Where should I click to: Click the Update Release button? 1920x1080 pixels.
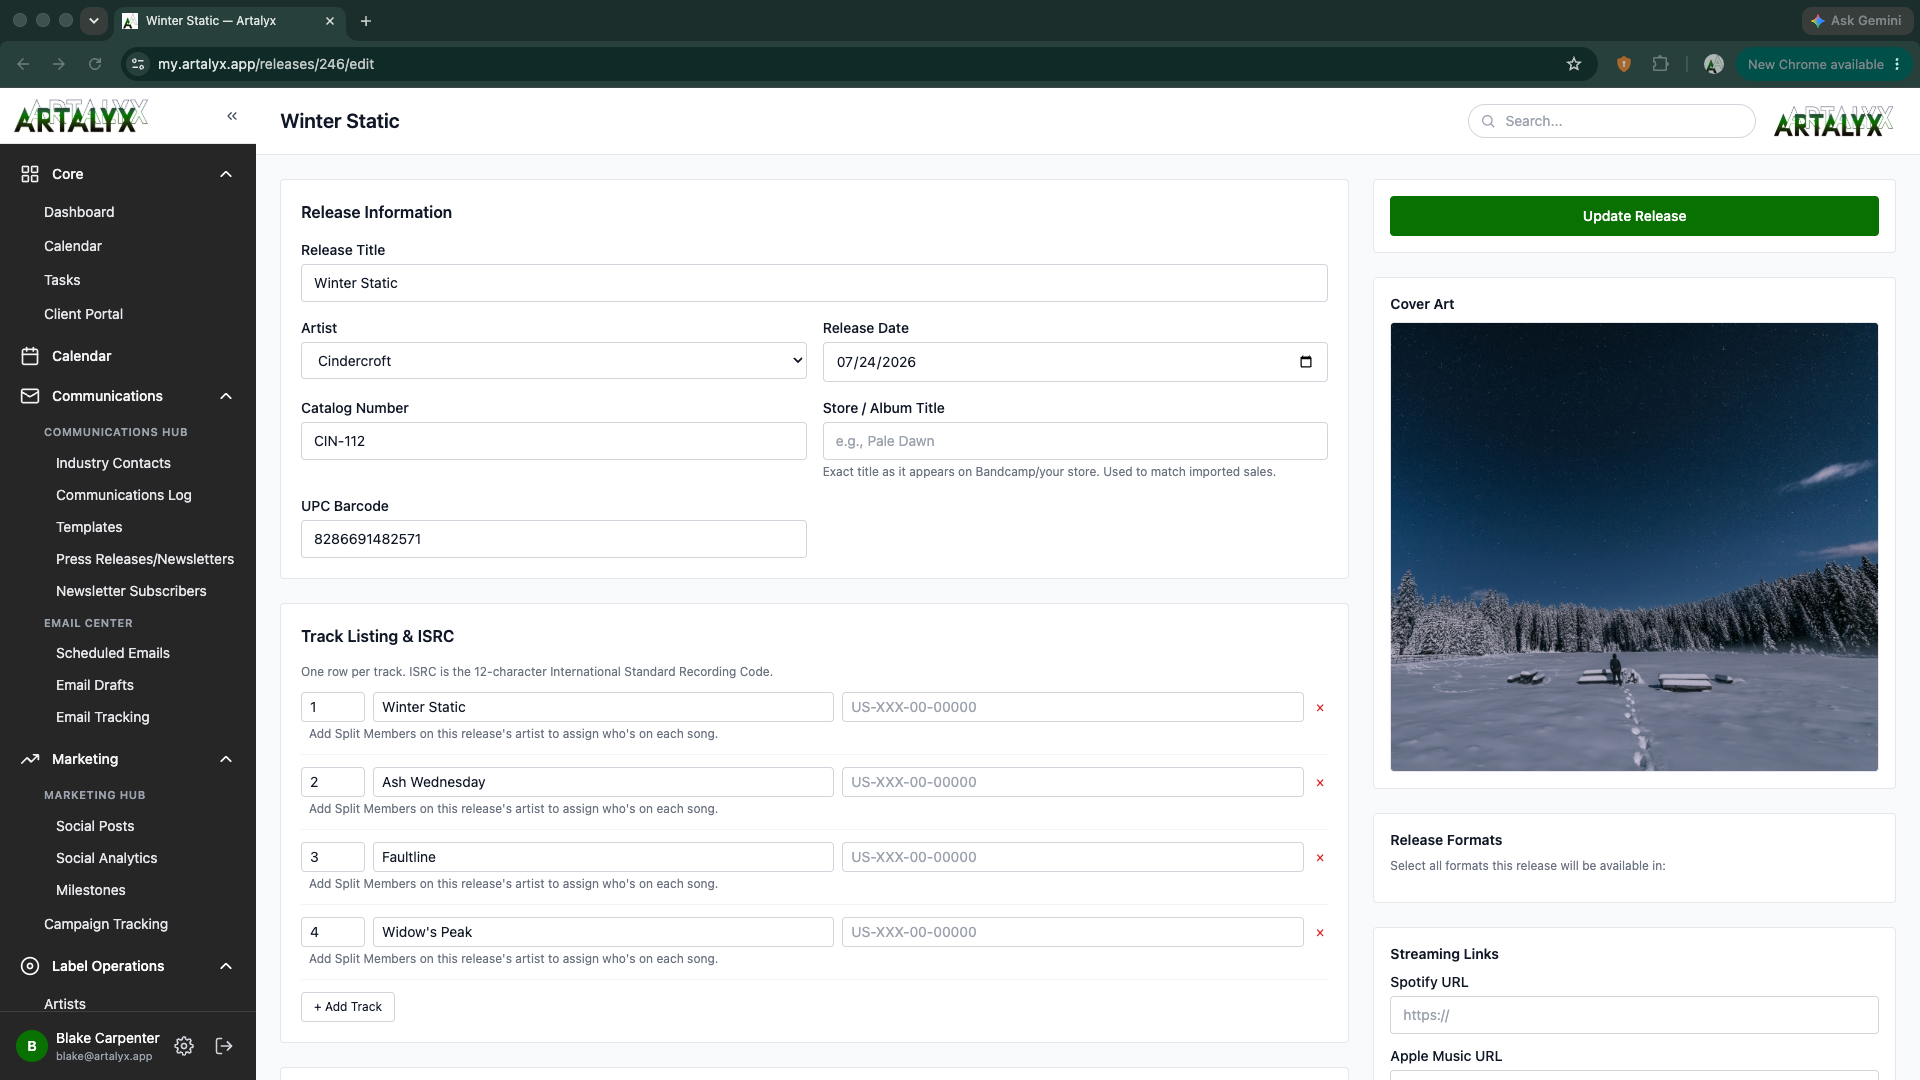[x=1634, y=216]
